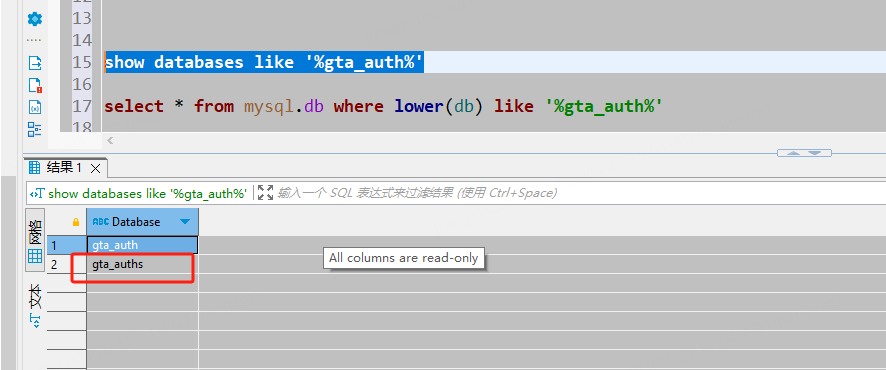Screen dimensions: 886x370
Task: Click the SQL filter expression input field
Action: (580, 193)
